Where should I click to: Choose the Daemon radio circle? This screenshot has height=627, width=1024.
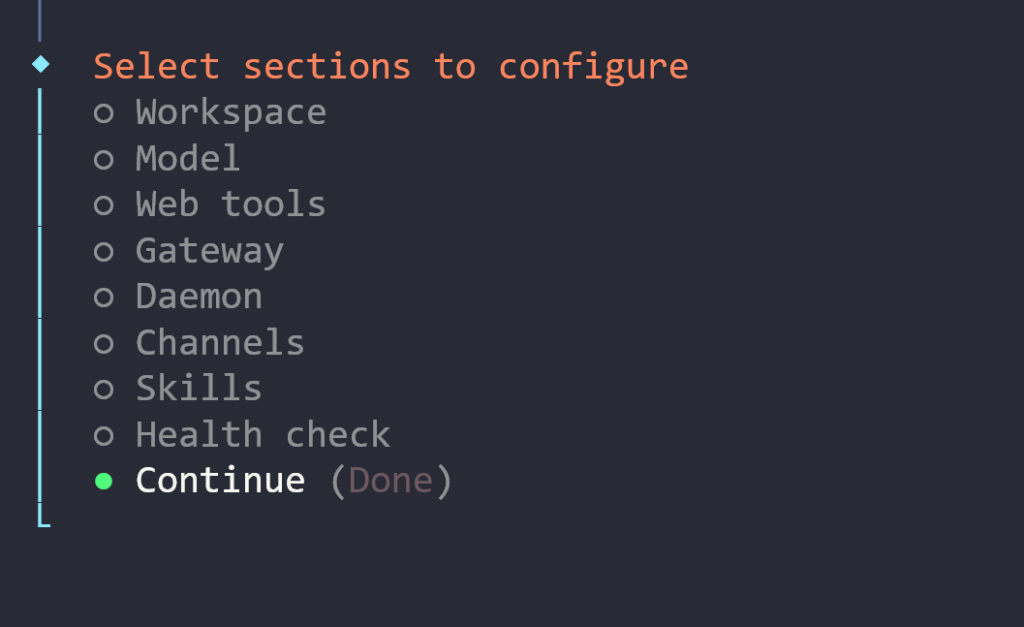coord(104,297)
